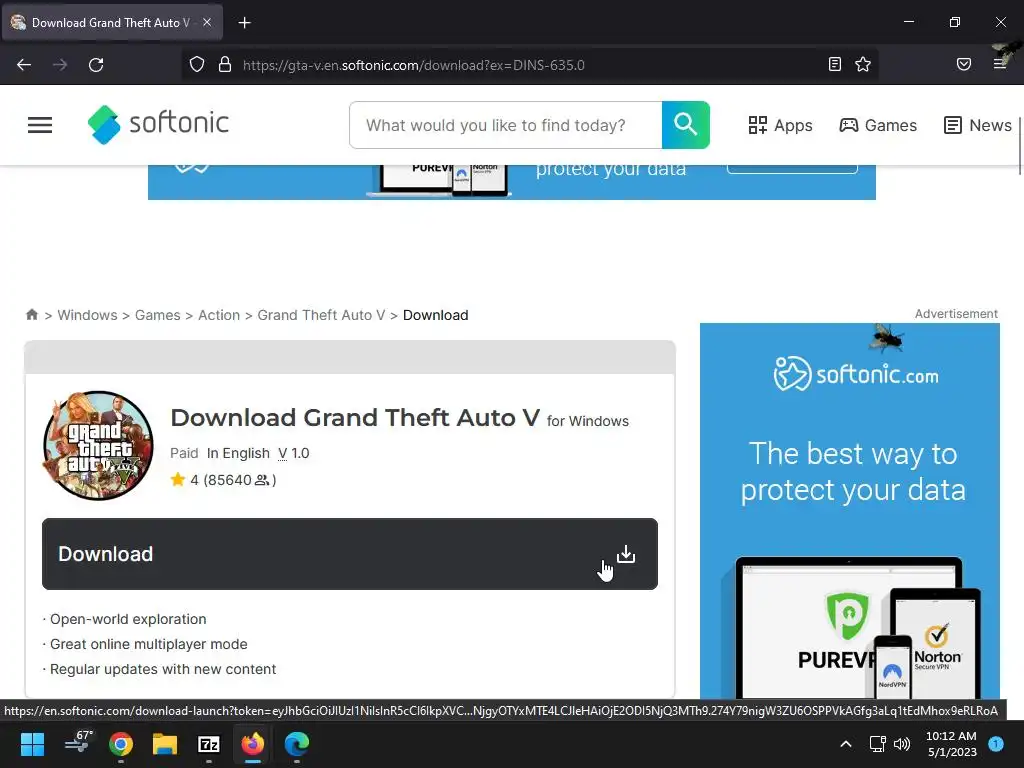Image resolution: width=1024 pixels, height=768 pixels.
Task: Open the notification badge in the tray
Action: (x=996, y=743)
